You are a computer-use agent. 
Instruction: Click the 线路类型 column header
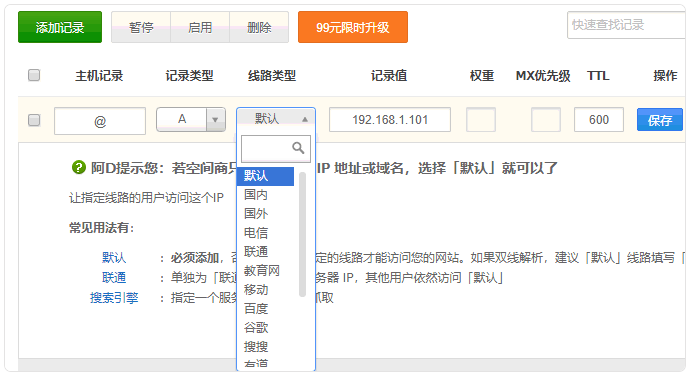point(272,76)
